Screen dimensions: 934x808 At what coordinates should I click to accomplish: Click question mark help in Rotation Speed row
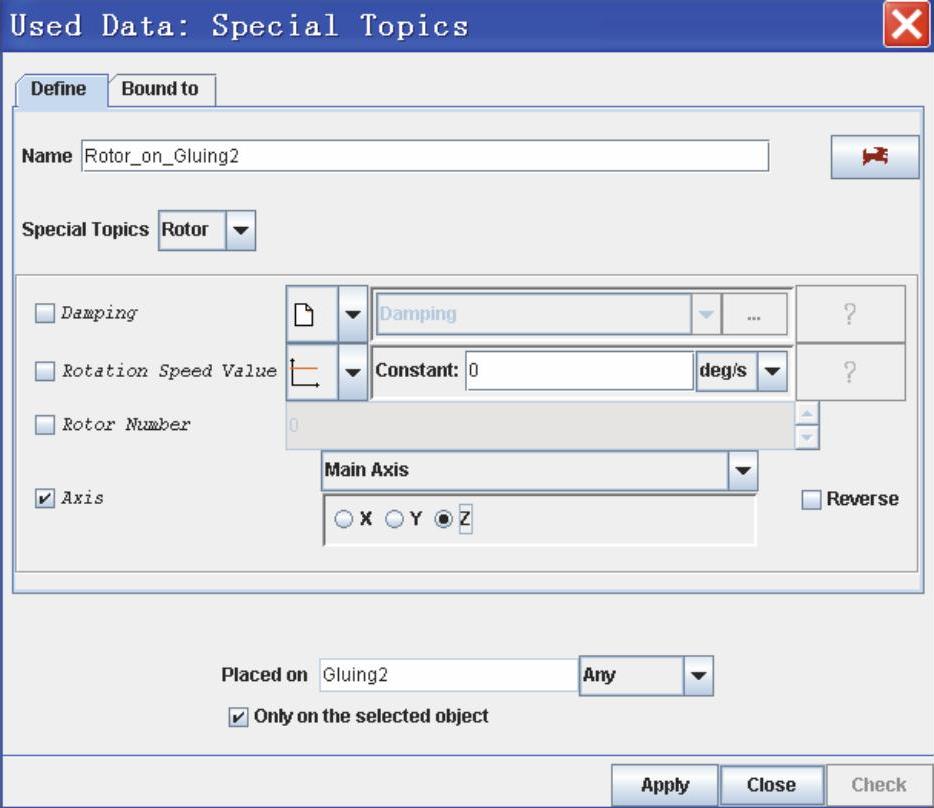pos(850,372)
